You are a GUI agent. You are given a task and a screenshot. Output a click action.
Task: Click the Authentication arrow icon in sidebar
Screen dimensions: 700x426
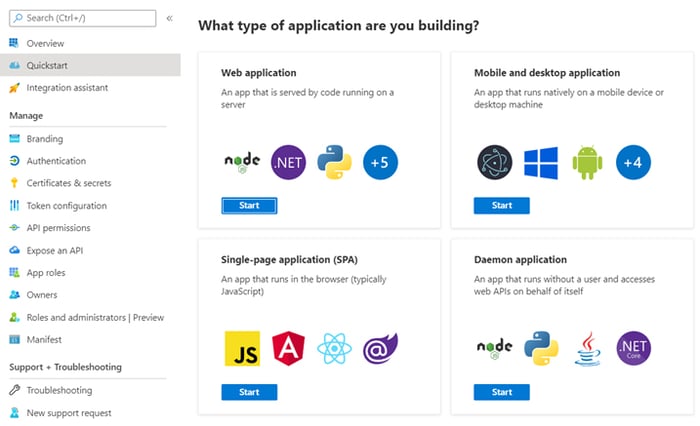(14, 161)
